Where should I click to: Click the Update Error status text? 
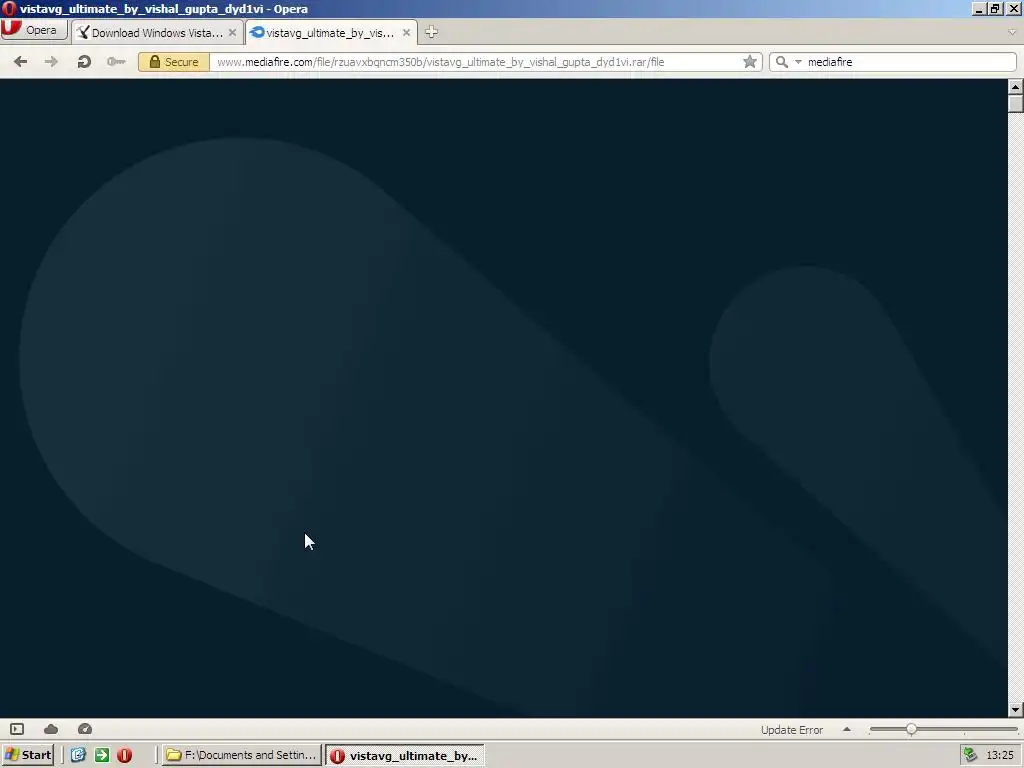(792, 729)
